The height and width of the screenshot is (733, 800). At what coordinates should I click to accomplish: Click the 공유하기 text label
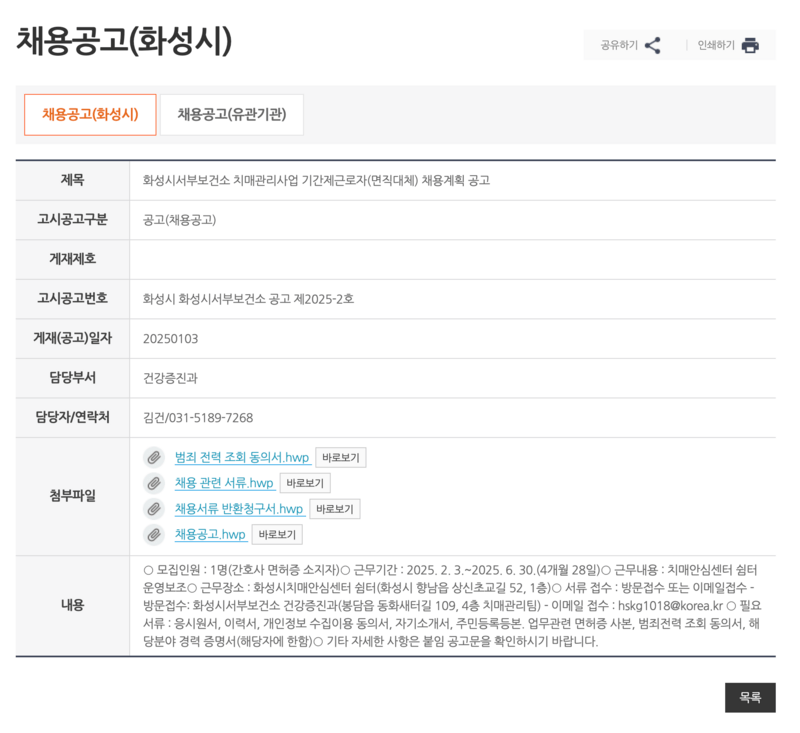620,45
